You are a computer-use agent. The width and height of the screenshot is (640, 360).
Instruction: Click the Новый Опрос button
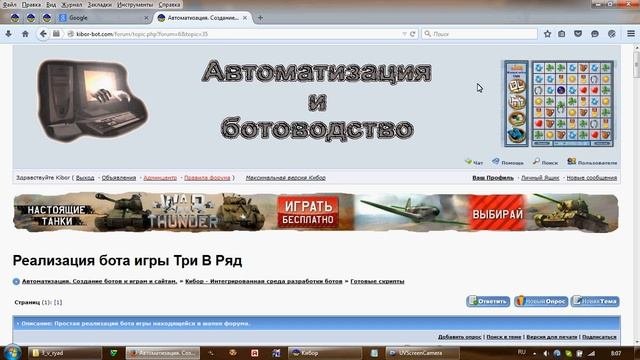click(x=541, y=301)
